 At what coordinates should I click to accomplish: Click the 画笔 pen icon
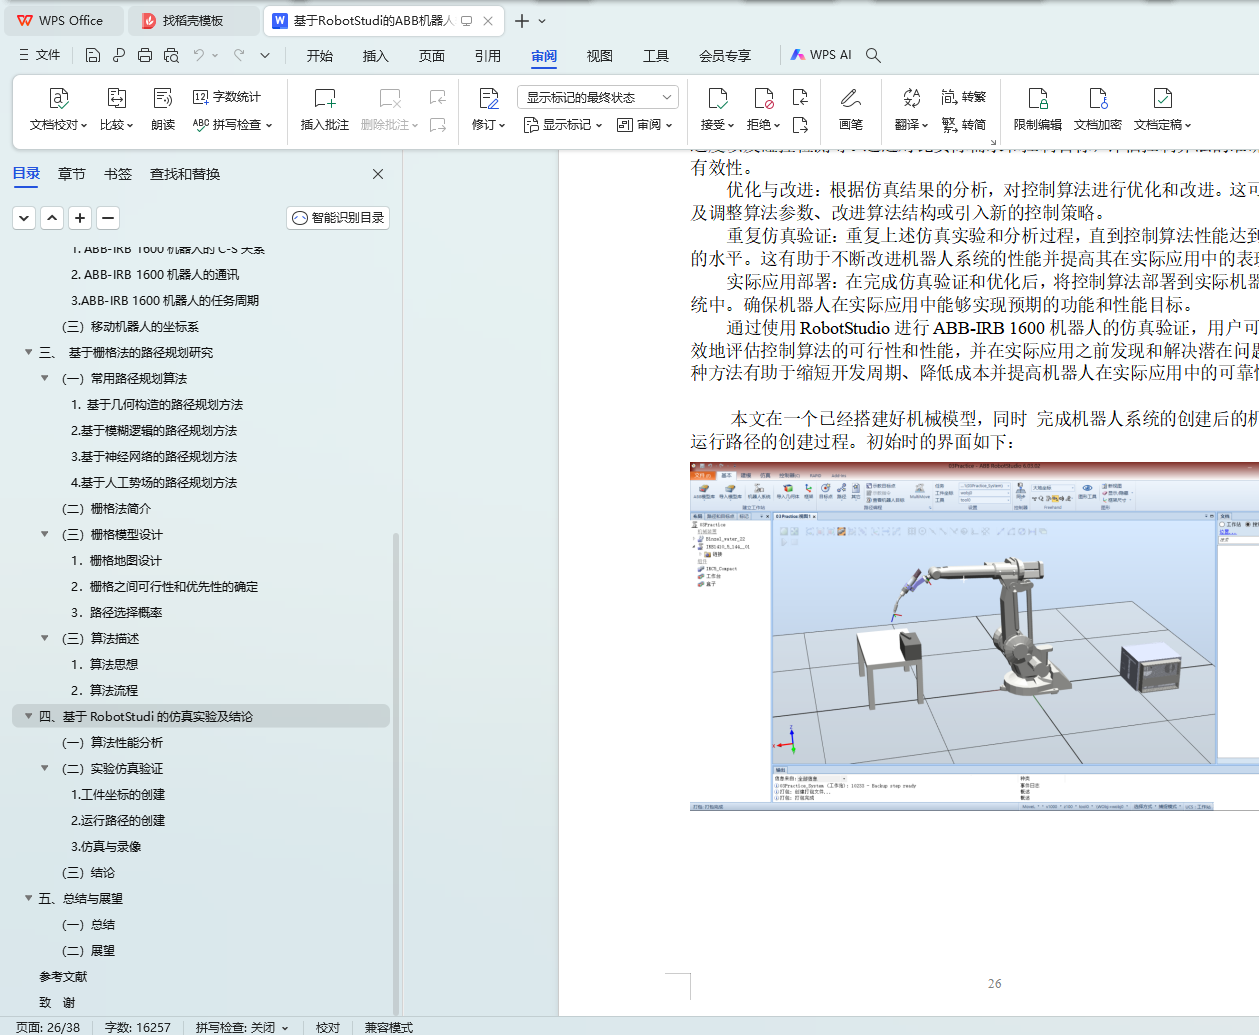[x=851, y=98]
